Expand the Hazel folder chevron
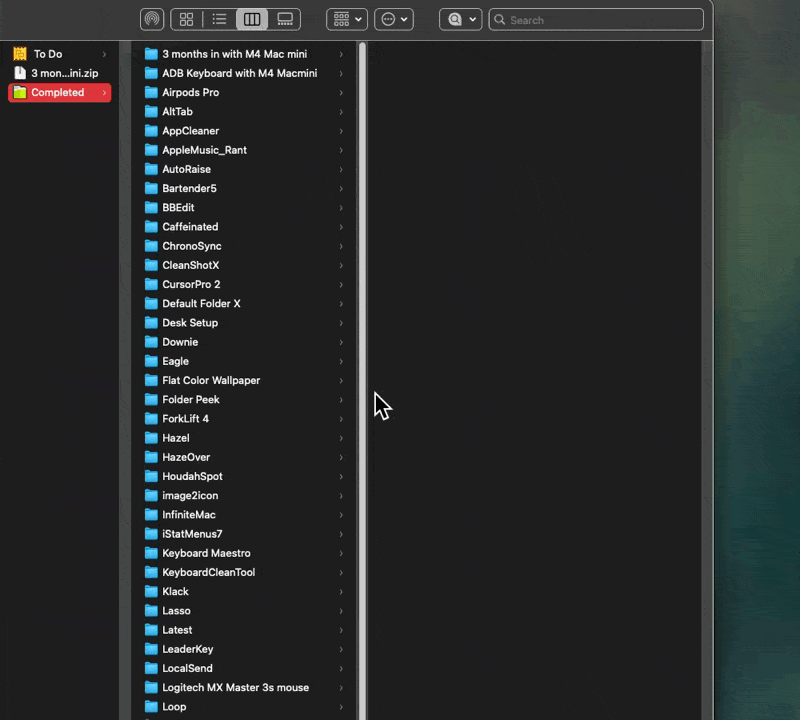The image size is (800, 720). click(x=341, y=438)
